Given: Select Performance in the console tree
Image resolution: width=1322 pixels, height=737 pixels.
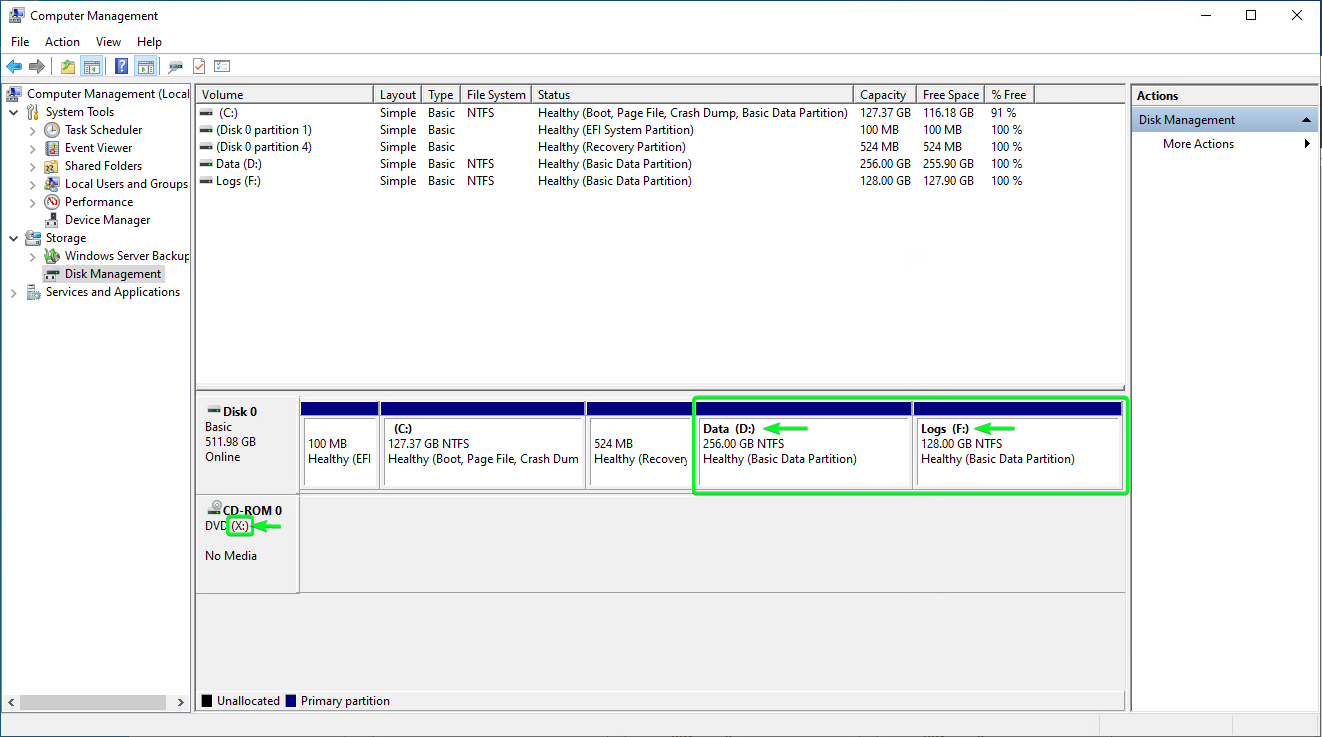Looking at the screenshot, I should (99, 202).
